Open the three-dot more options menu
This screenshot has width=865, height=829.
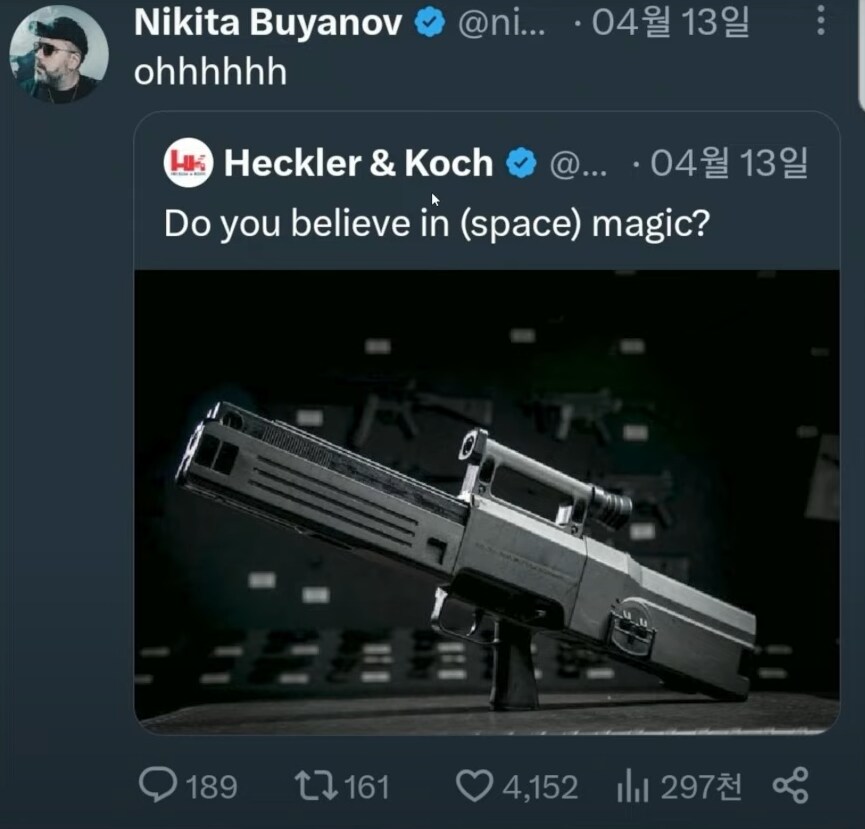[820, 21]
